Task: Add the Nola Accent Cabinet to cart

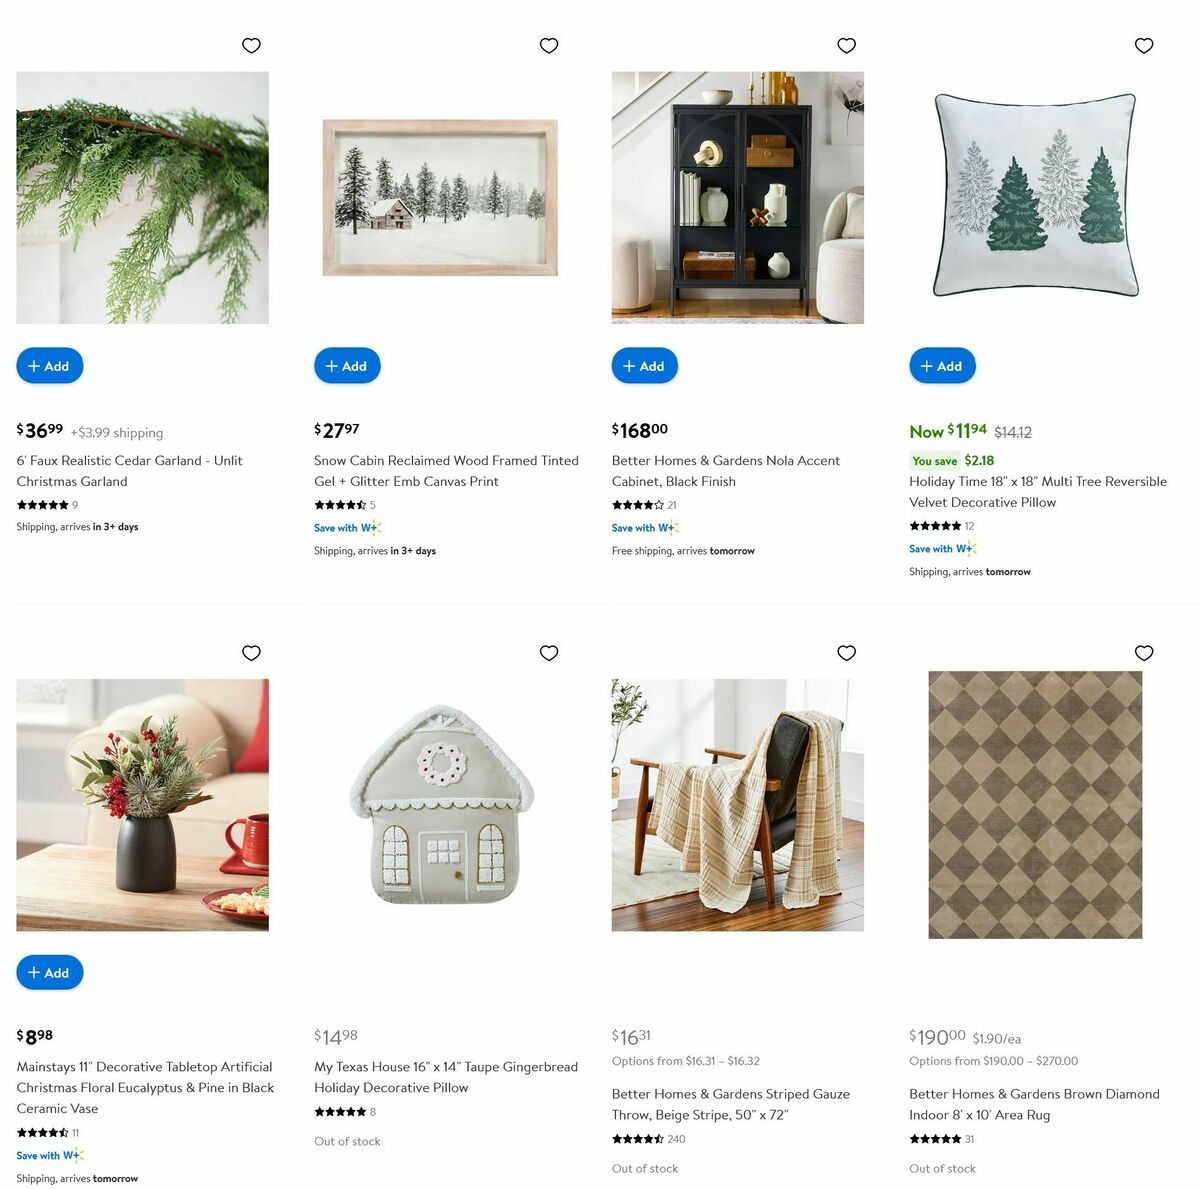Action: pos(645,366)
